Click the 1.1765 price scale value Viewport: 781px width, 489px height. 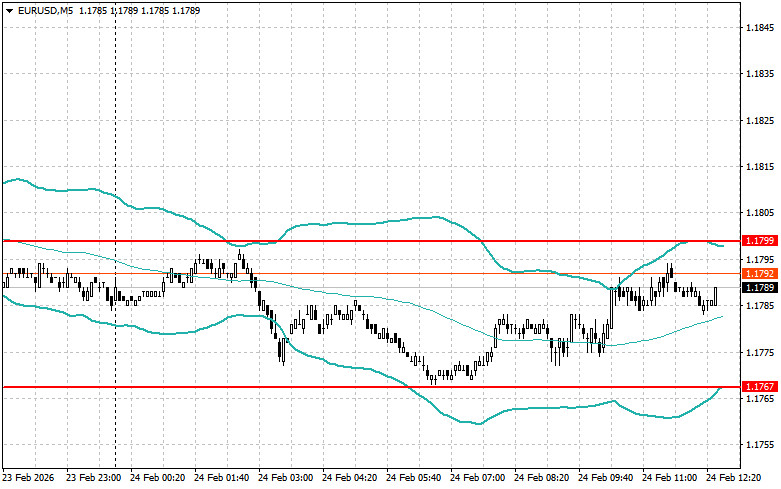pos(760,399)
